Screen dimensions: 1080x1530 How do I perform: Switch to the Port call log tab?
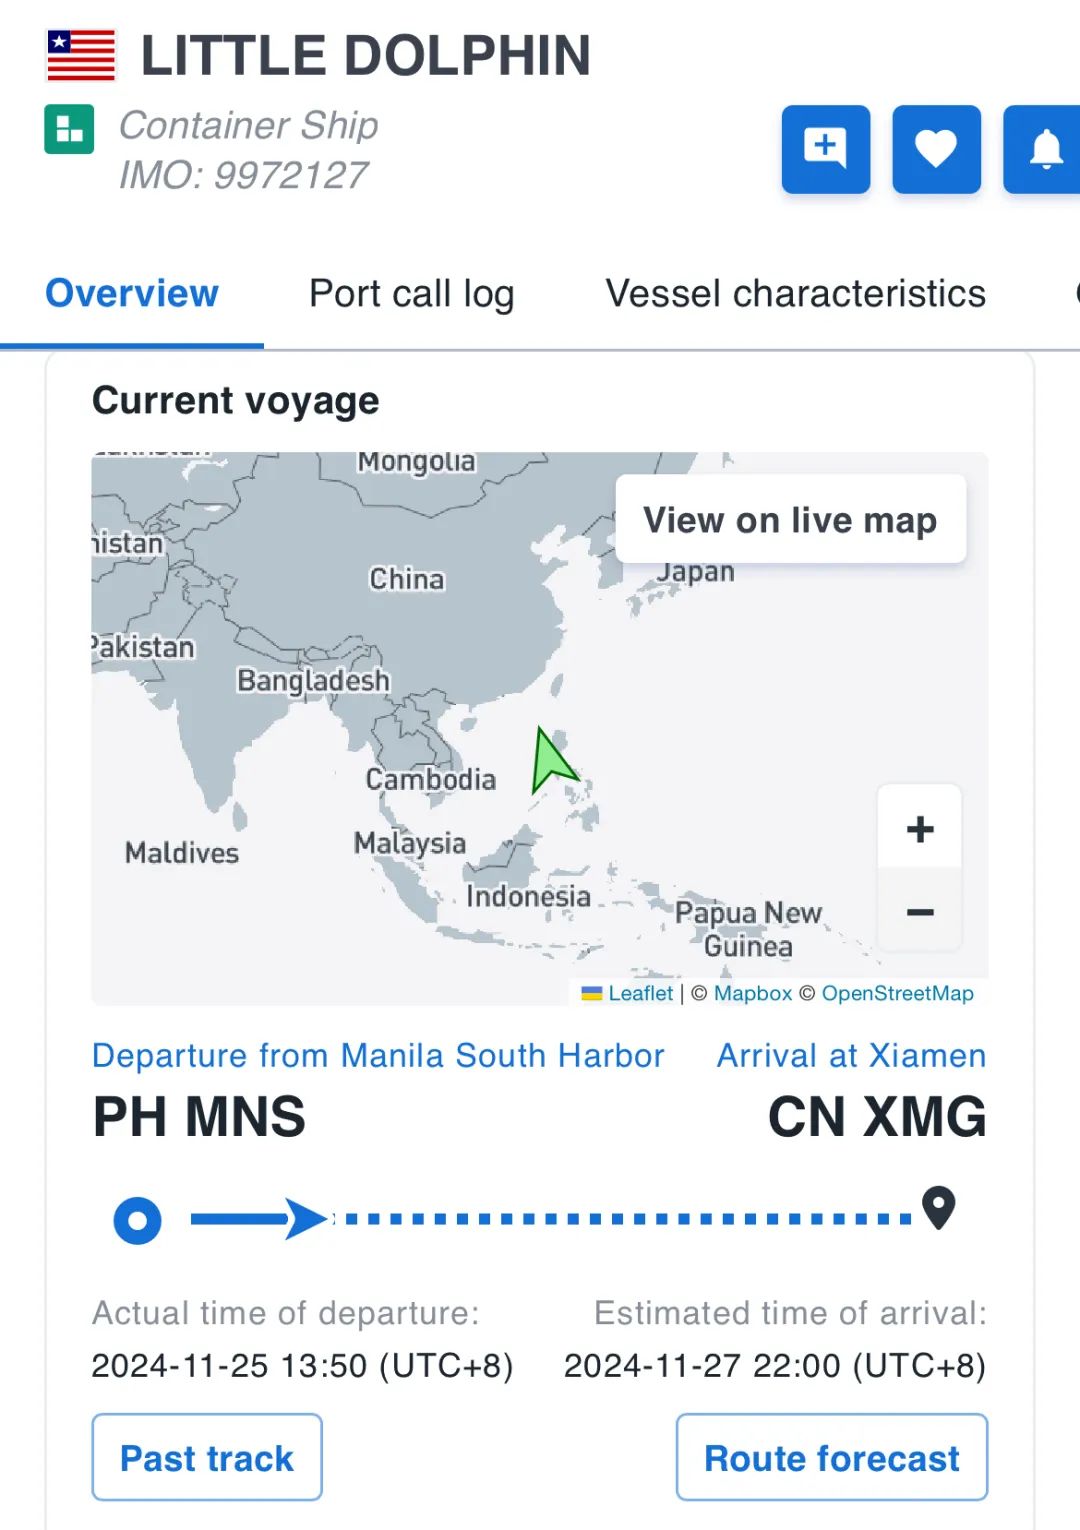411,294
